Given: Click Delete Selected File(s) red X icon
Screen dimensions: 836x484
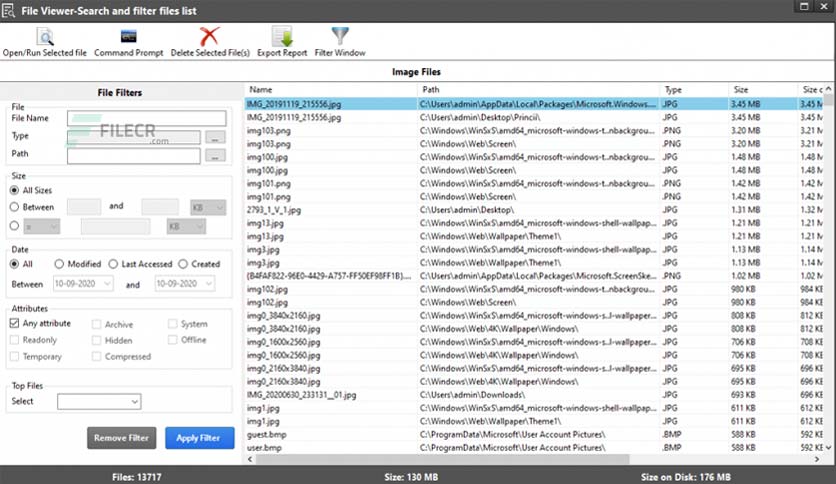Looking at the screenshot, I should (210, 36).
